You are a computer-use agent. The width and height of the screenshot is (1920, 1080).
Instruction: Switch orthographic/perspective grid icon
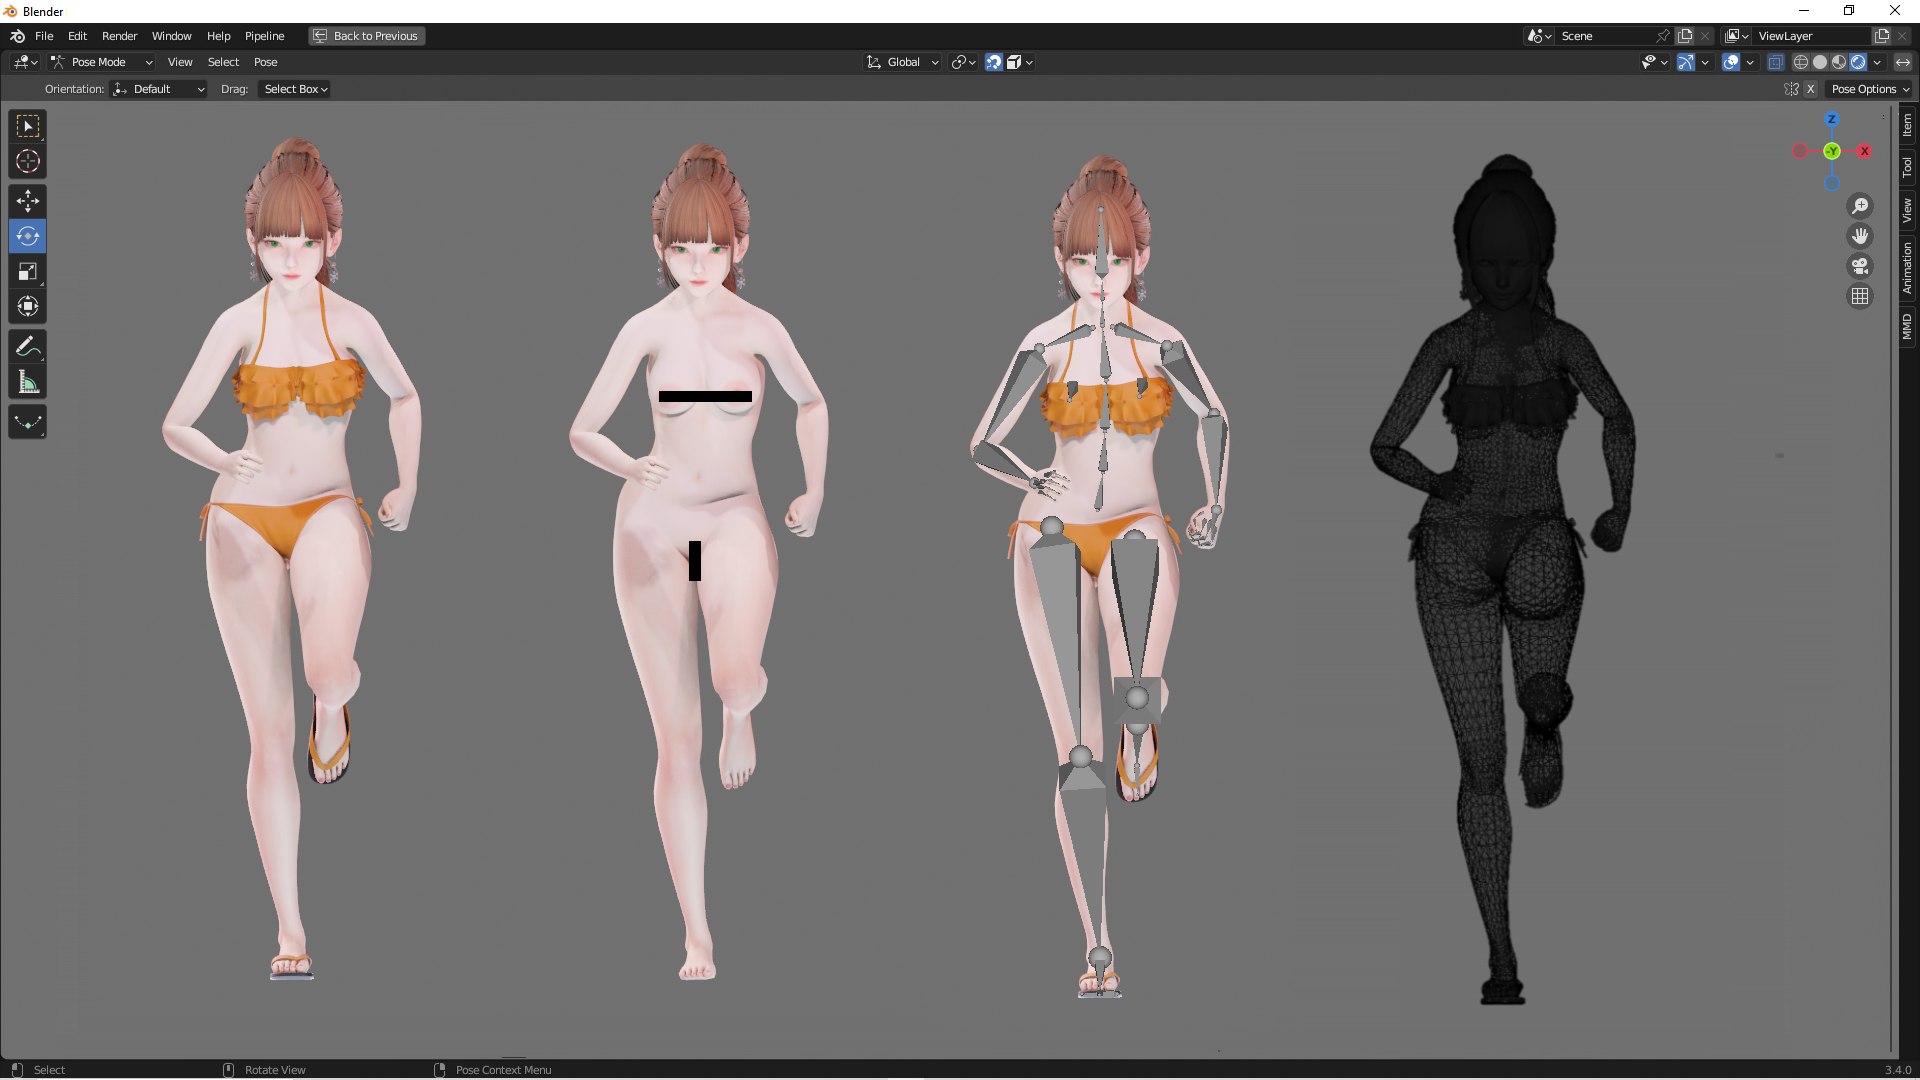tap(1860, 296)
